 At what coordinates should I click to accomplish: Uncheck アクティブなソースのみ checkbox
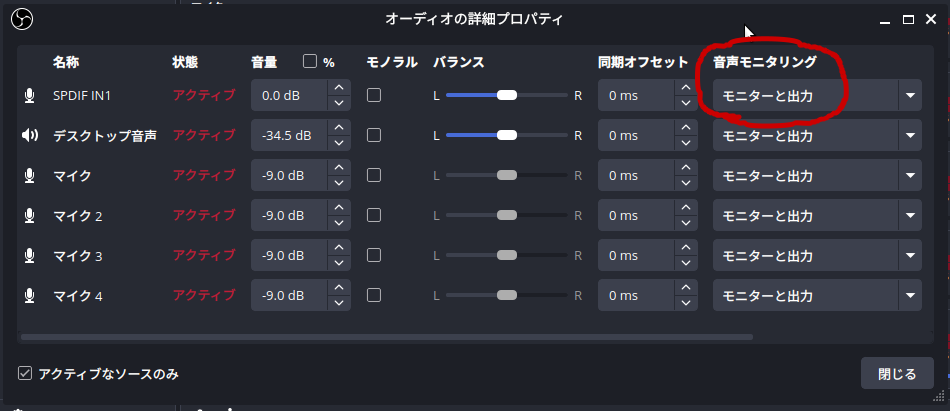(25, 374)
